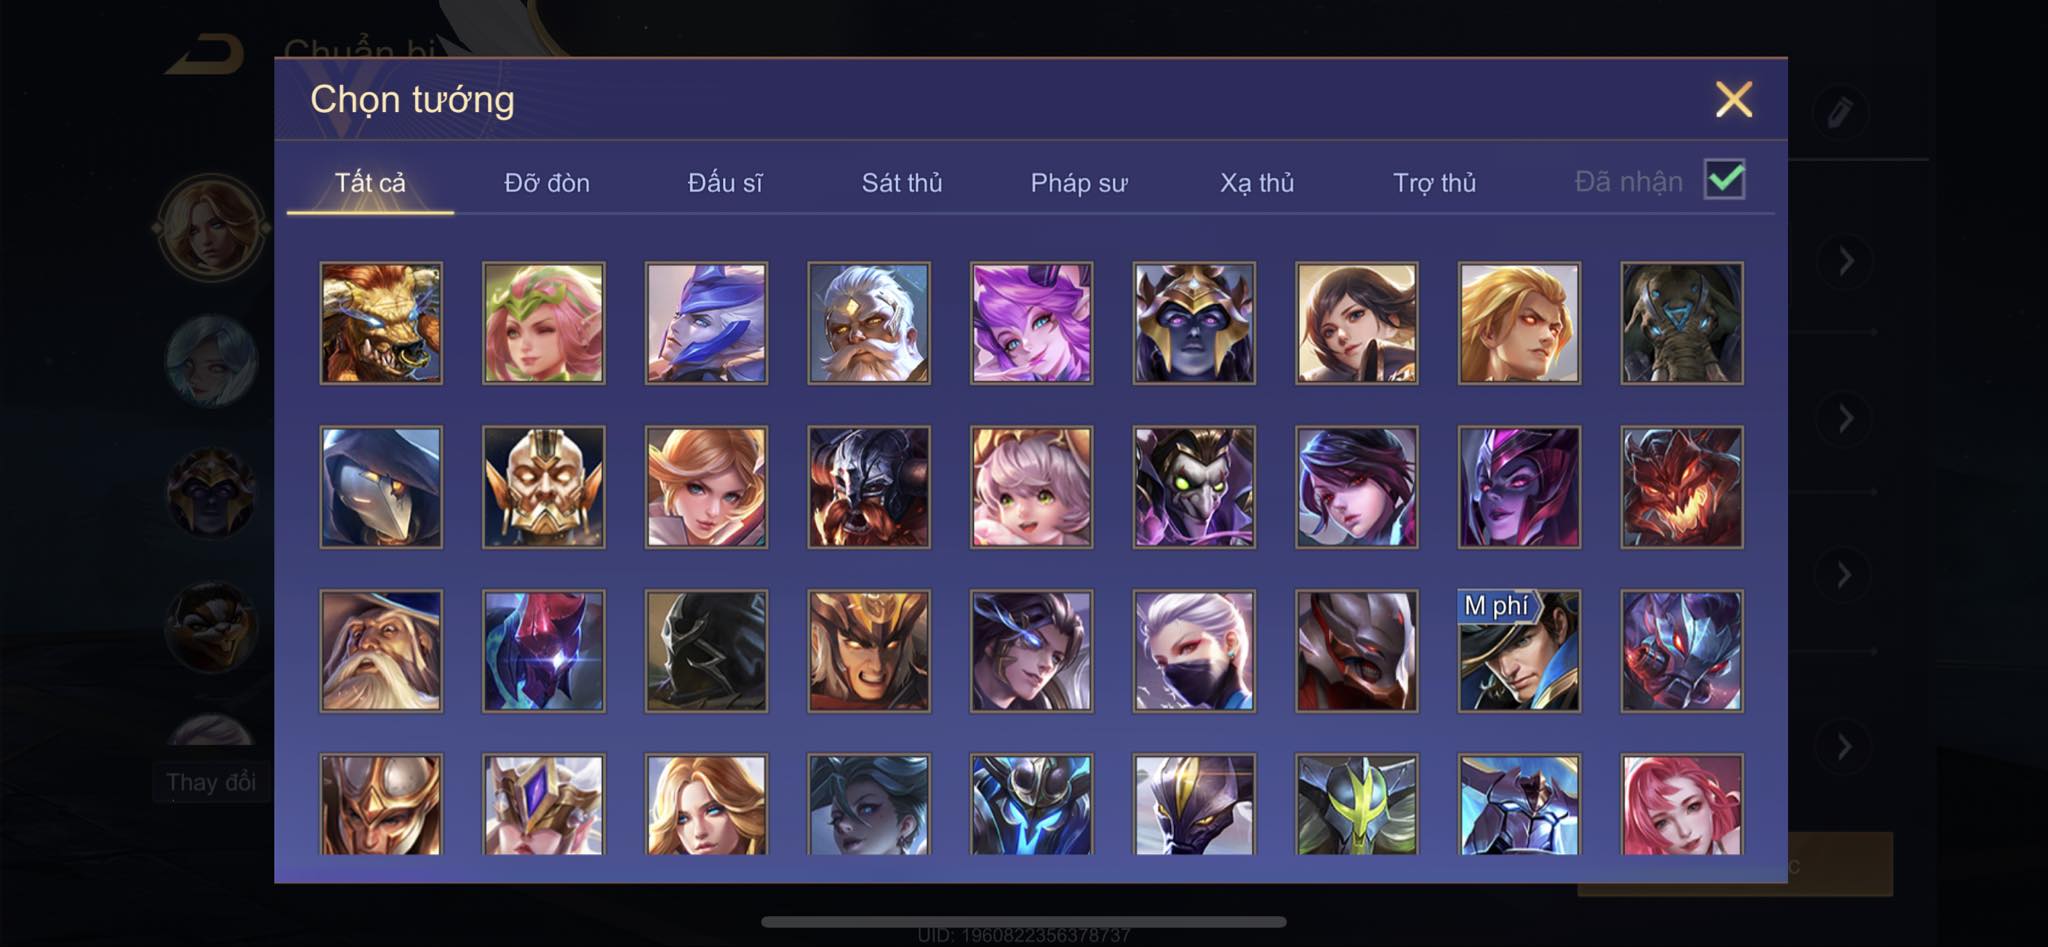Viewport: 2048px width, 947px height.
Task: Choose the pink-haired hero with green leaf crown
Action: 544,323
